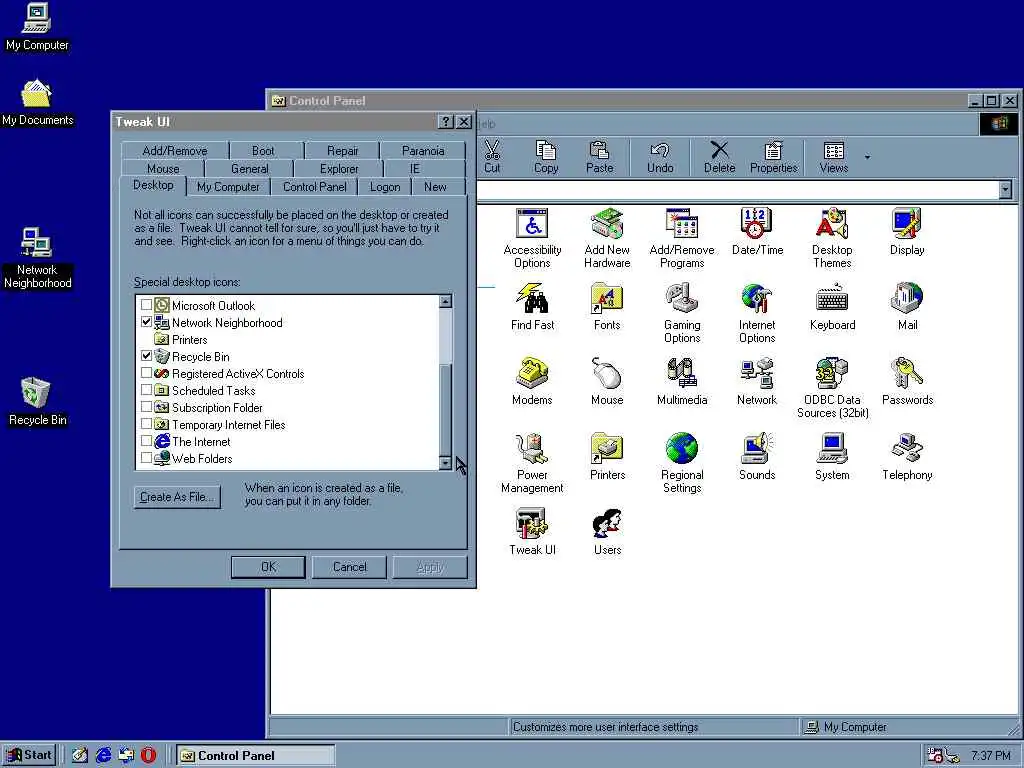The height and width of the screenshot is (768, 1024).
Task: Open Printers icon in Control Panel
Action: tap(607, 457)
